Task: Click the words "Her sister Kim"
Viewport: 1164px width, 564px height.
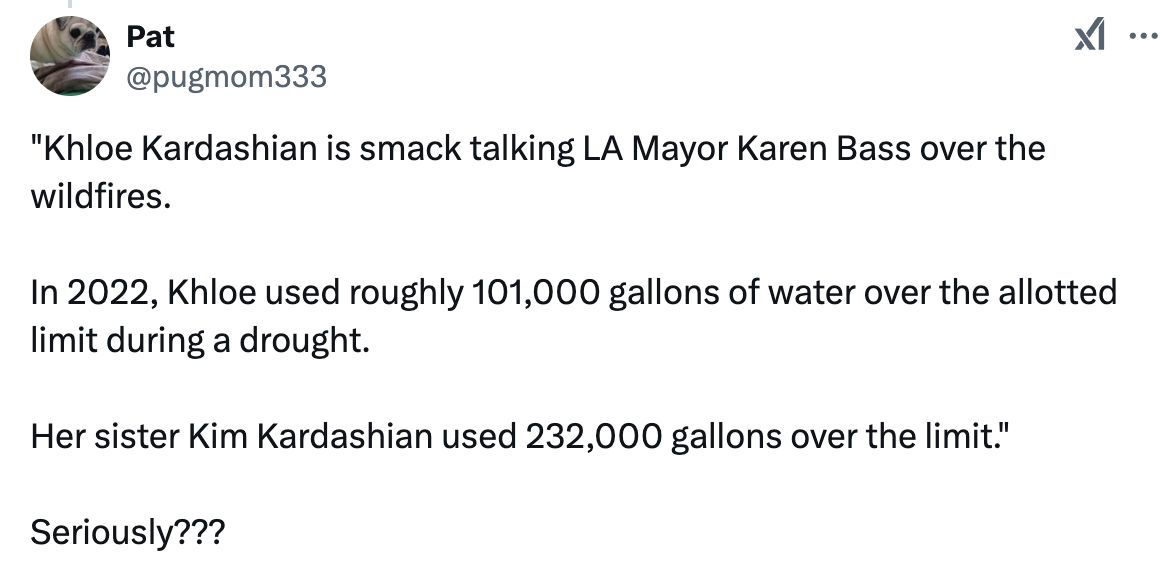Action: coord(139,437)
